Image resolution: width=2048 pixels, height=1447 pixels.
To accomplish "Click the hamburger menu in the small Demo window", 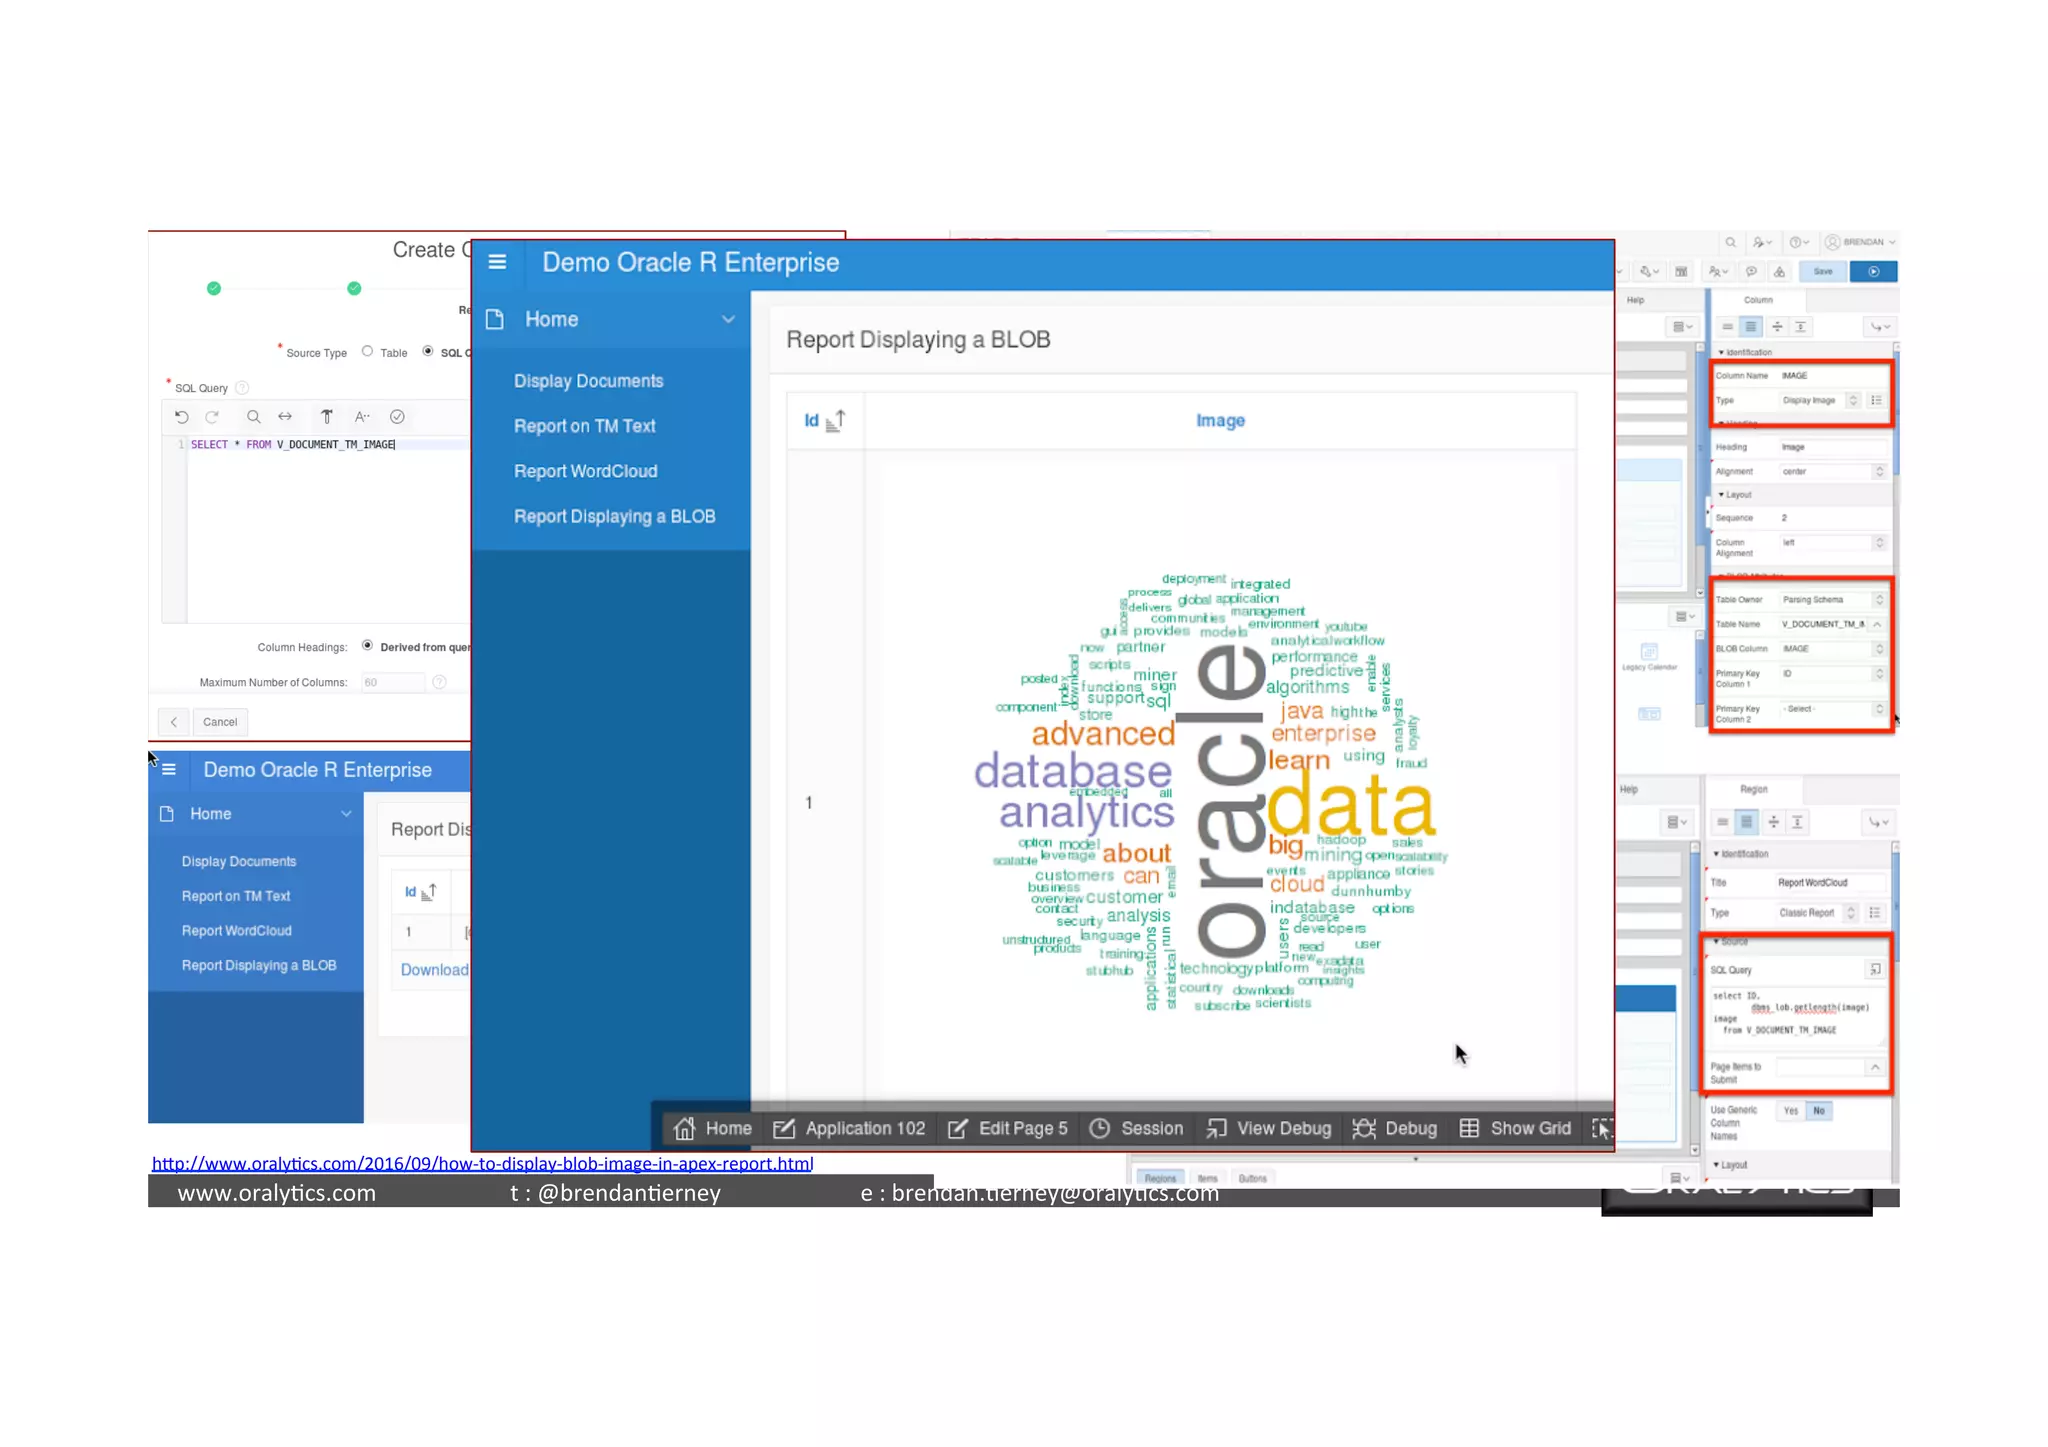I will pyautogui.click(x=169, y=769).
